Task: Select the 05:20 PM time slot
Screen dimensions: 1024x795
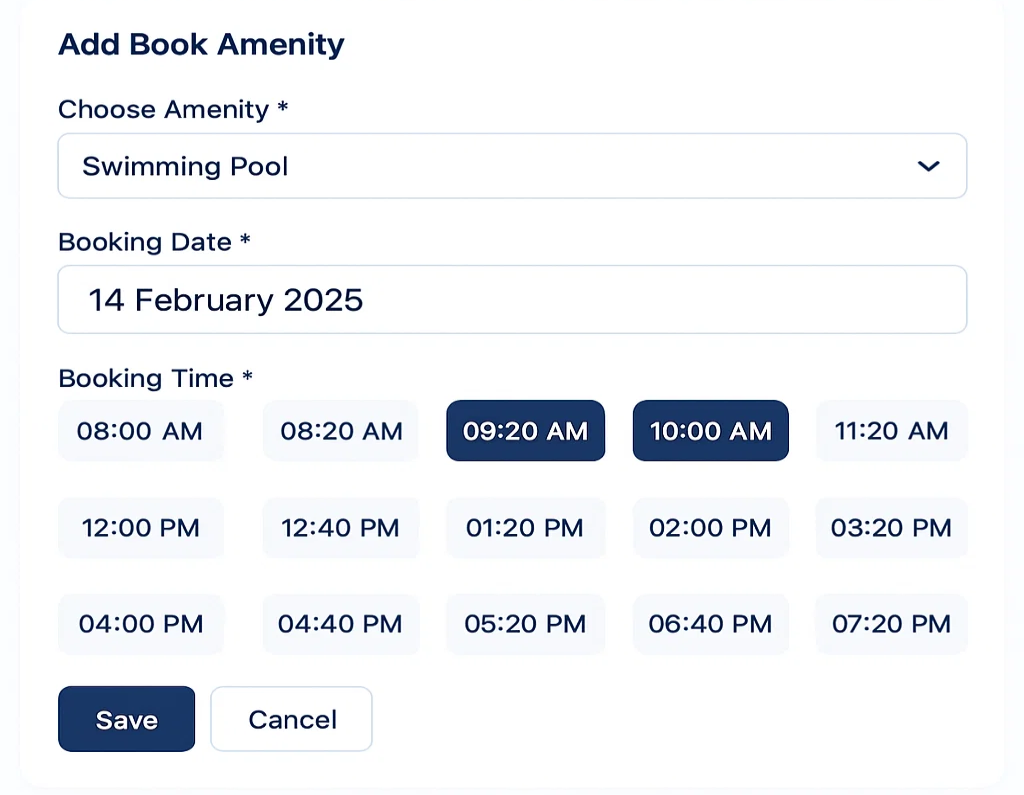Action: click(525, 623)
